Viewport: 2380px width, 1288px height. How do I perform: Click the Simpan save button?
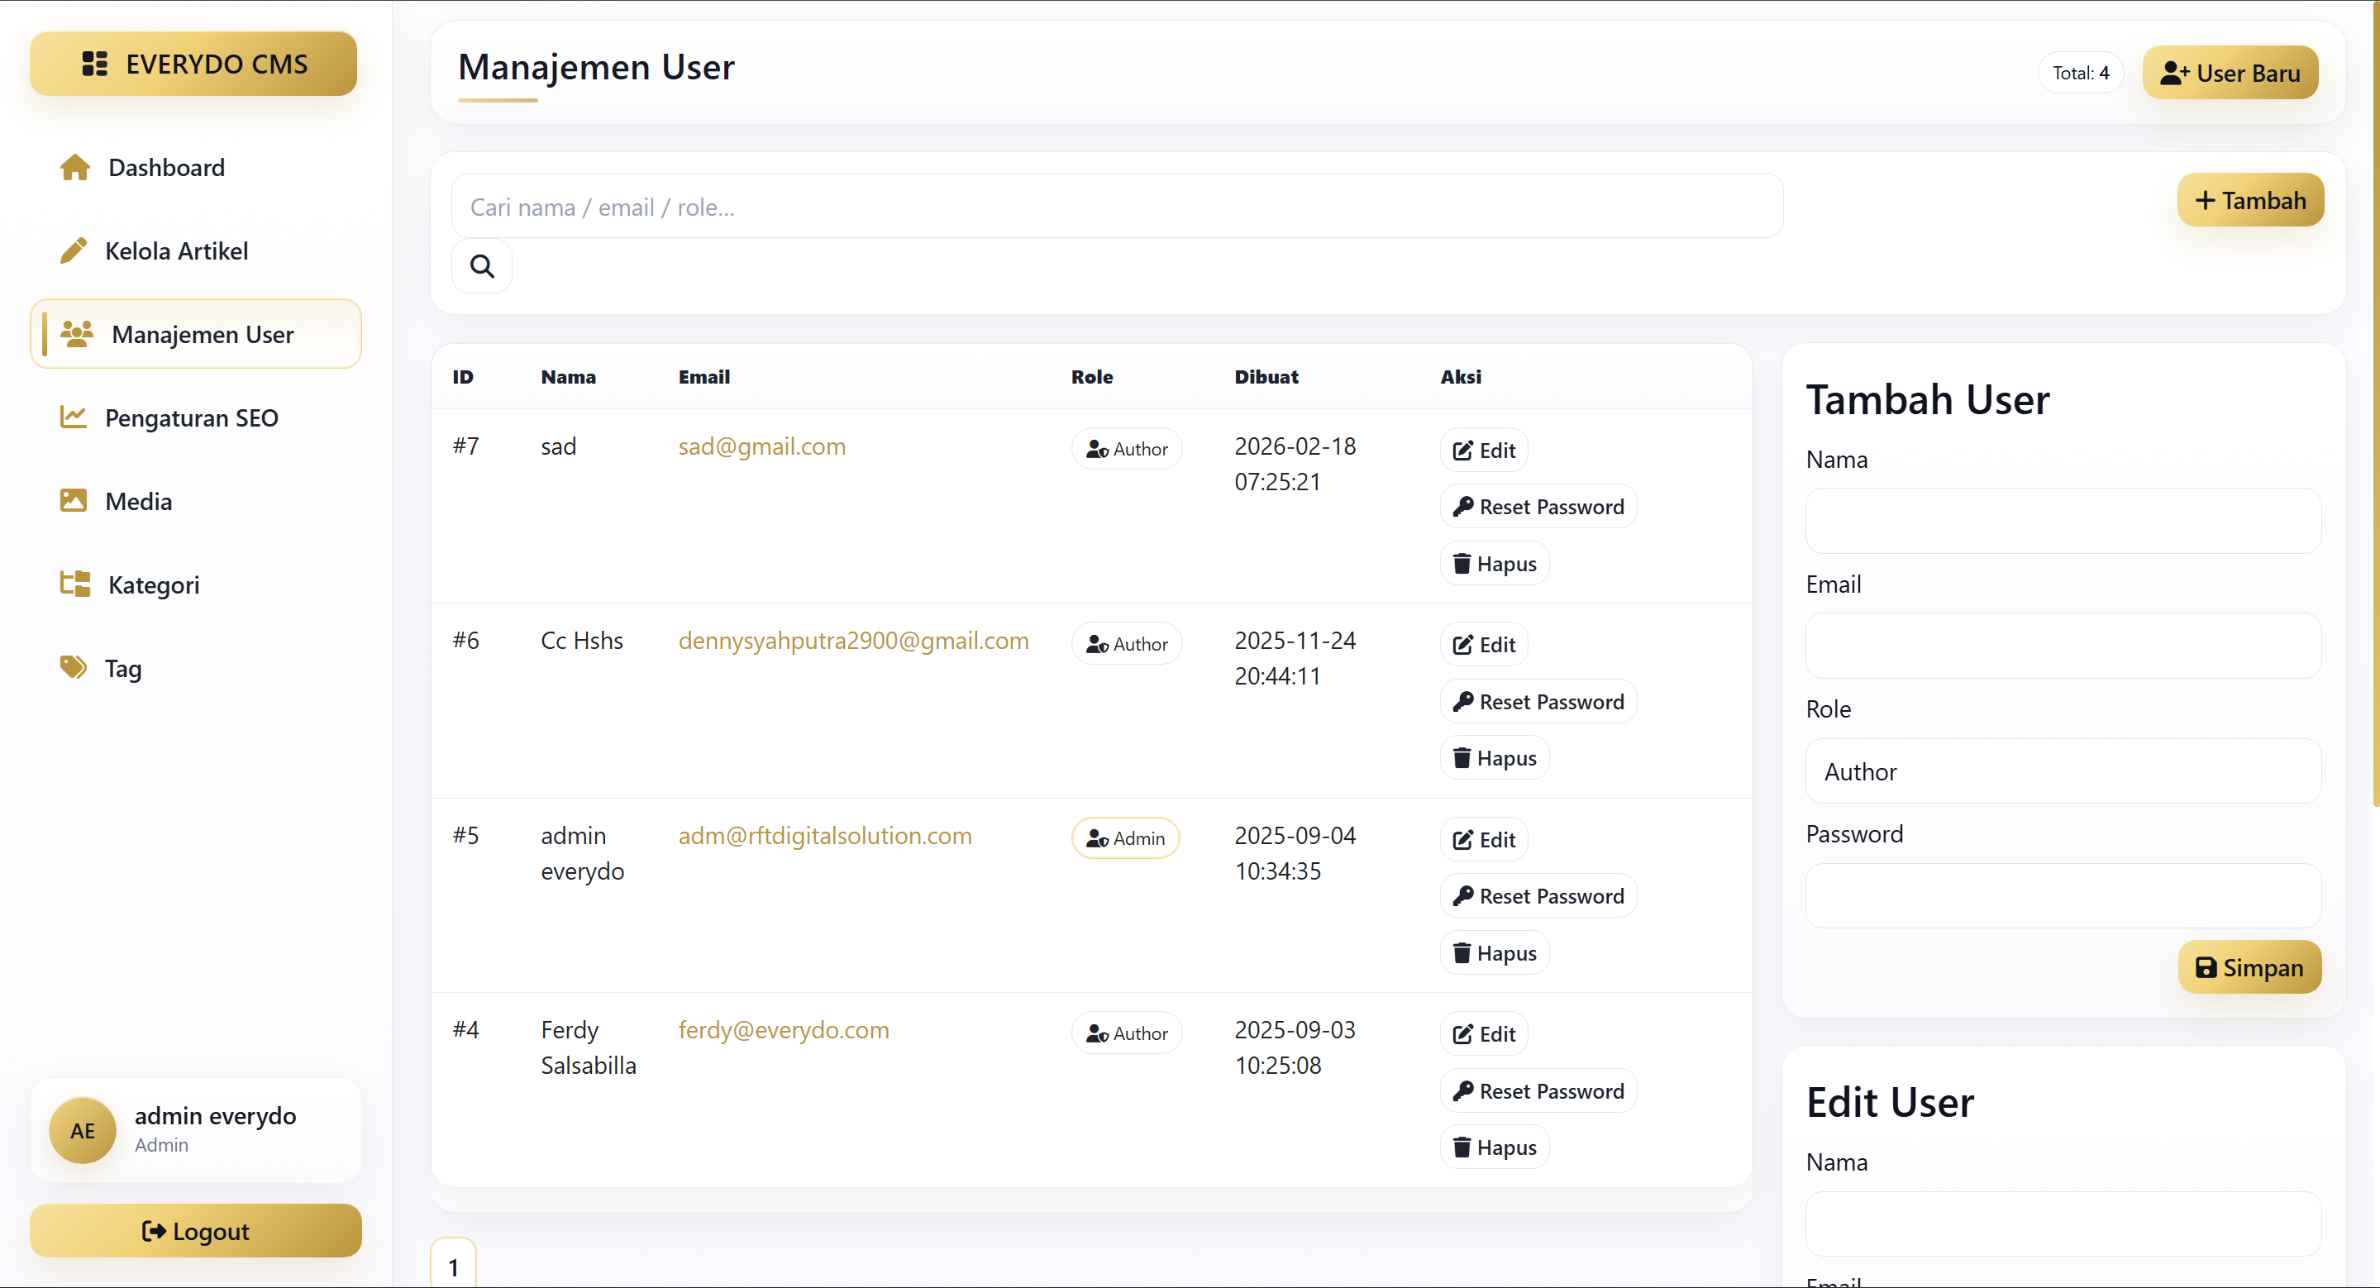(2249, 967)
